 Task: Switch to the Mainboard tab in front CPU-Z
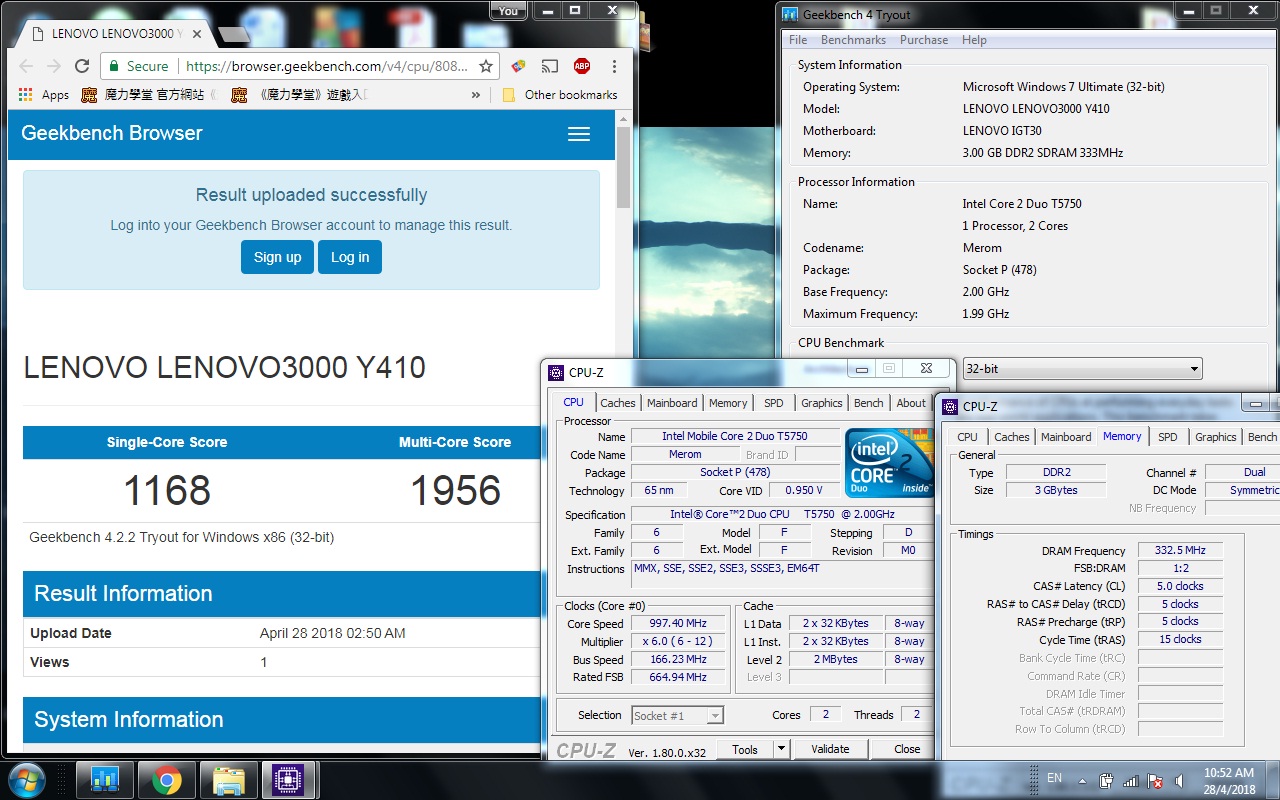tap(672, 403)
